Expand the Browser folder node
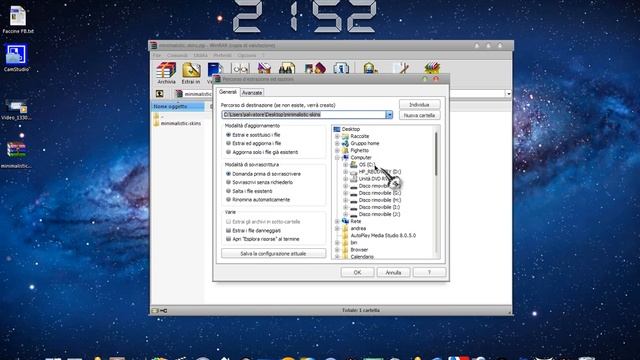 pyautogui.click(x=338, y=250)
